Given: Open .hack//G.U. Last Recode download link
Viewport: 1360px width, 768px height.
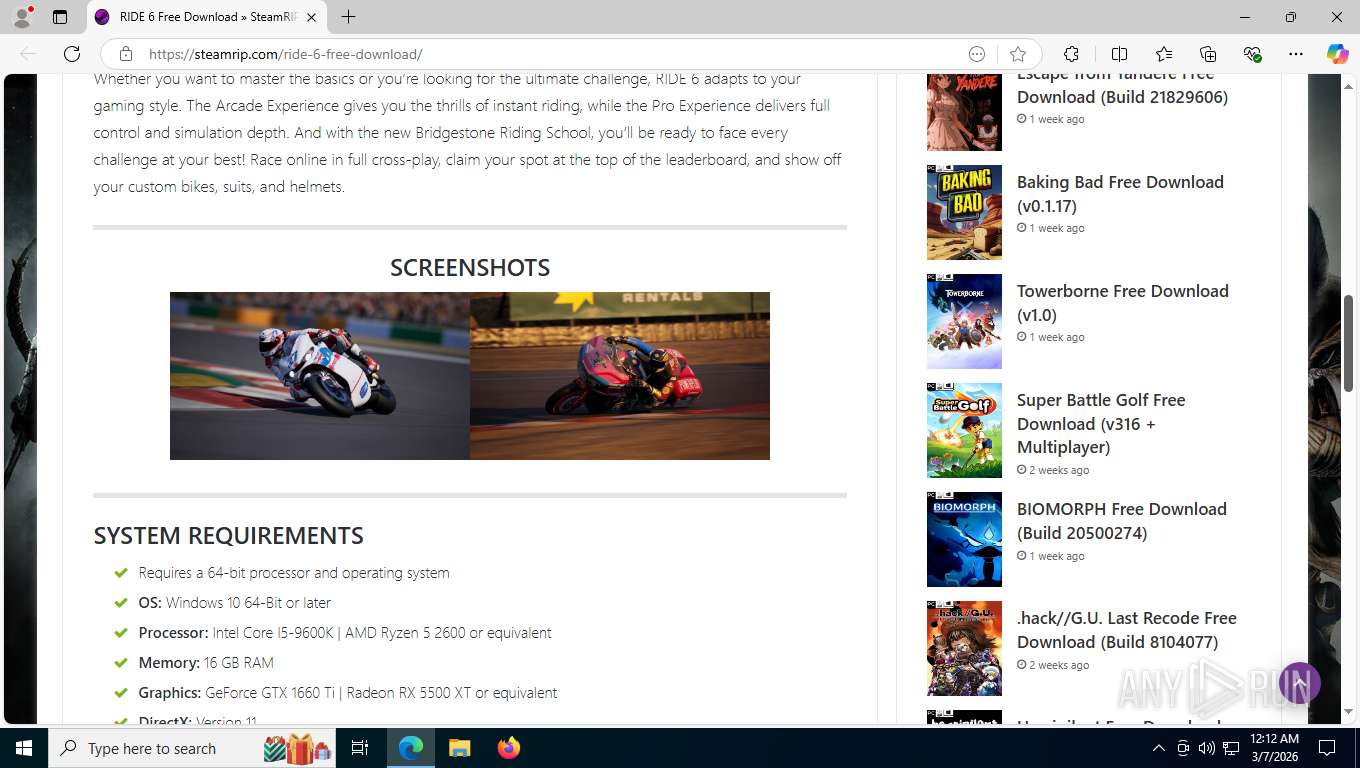Looking at the screenshot, I should coord(1127,630).
